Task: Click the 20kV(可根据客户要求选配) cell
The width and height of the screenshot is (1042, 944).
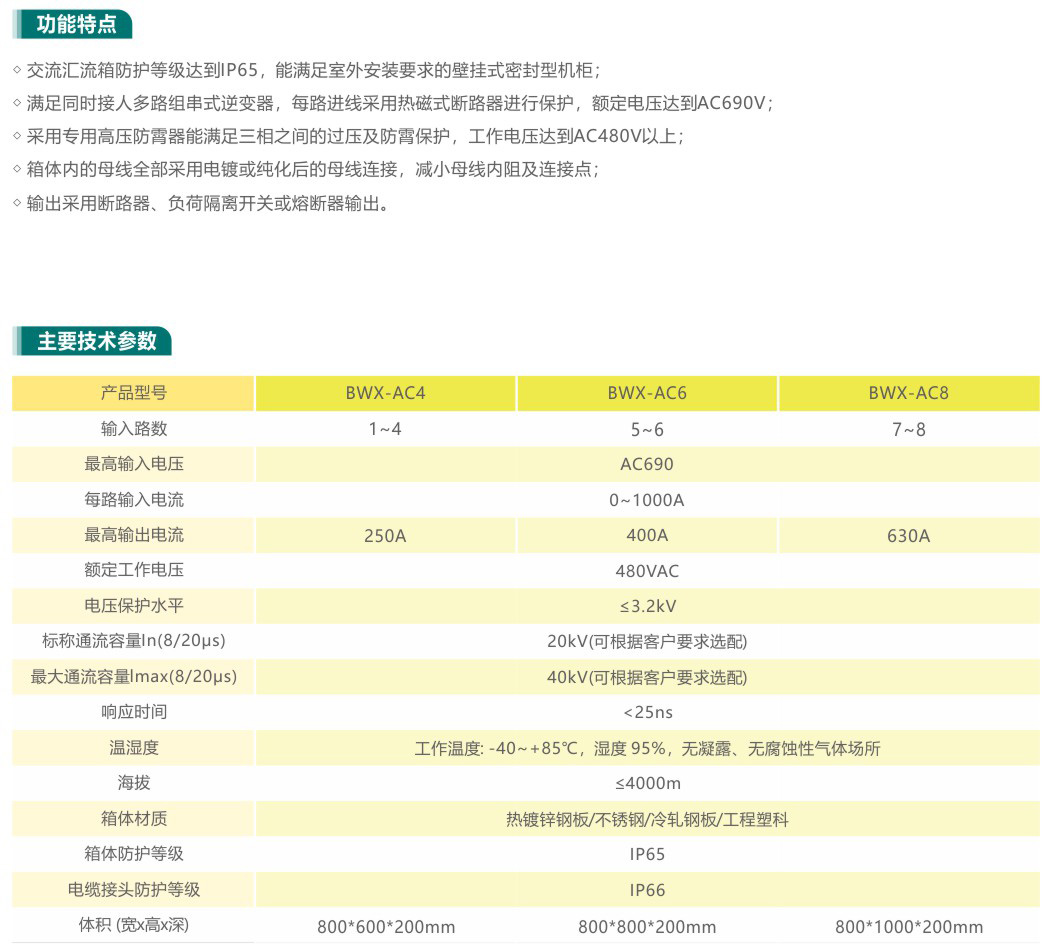Action: [647, 641]
